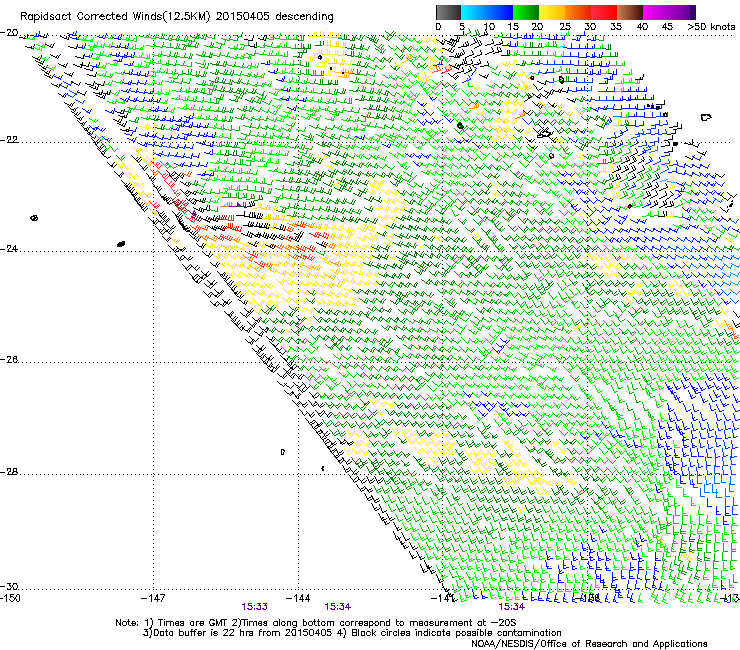Select the legend label "35"
Screen dimensions: 740x650
615,27
